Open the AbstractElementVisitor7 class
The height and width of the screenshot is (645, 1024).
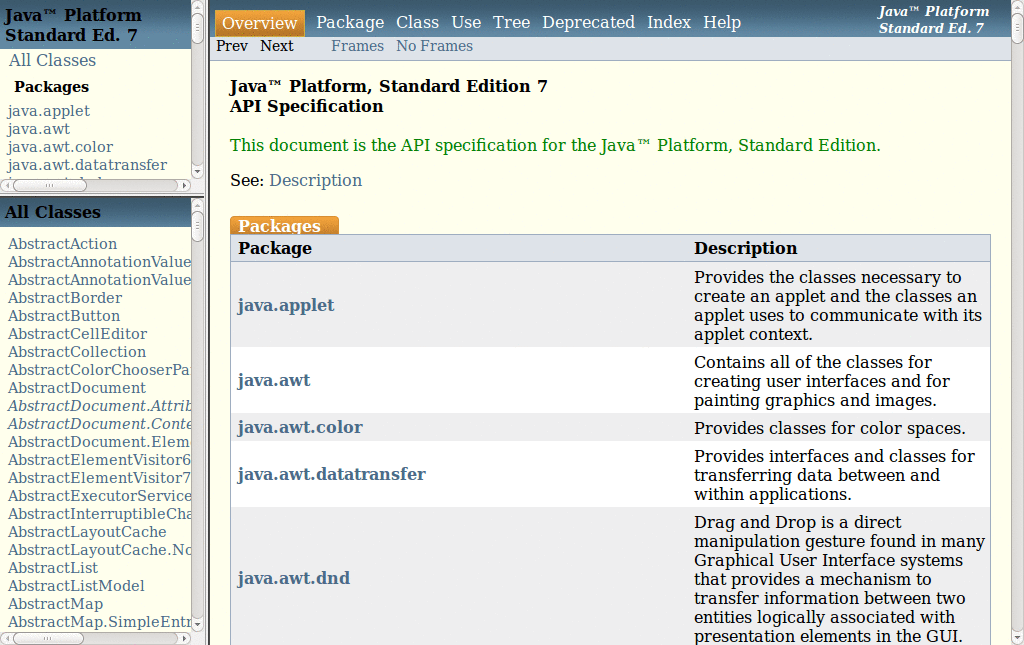99,479
